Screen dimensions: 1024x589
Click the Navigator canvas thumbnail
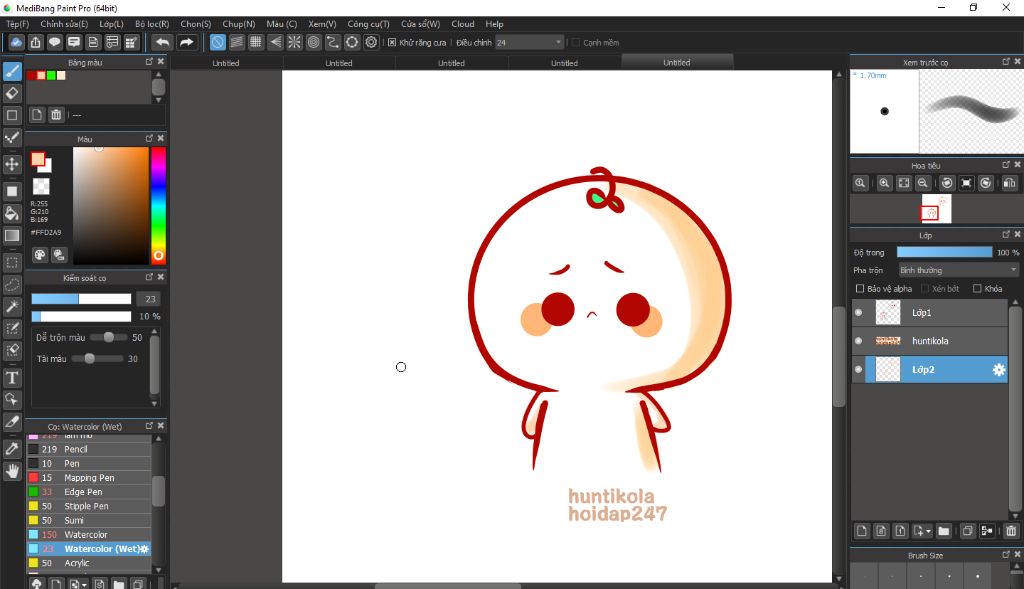[x=936, y=208]
